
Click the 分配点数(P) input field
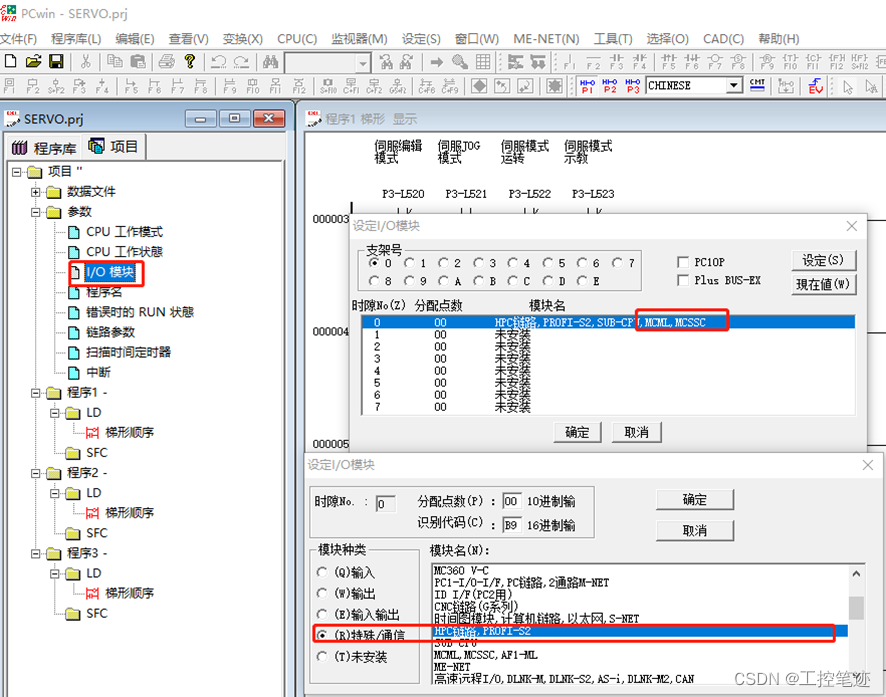511,501
